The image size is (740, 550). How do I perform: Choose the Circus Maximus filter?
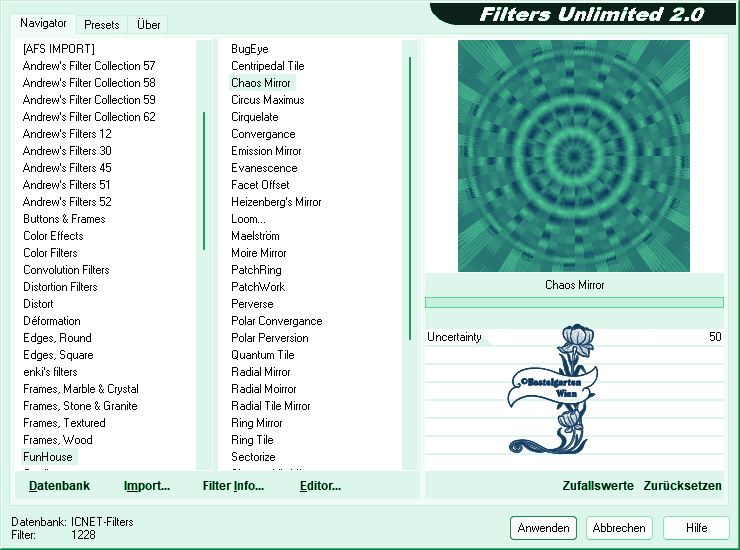click(268, 100)
